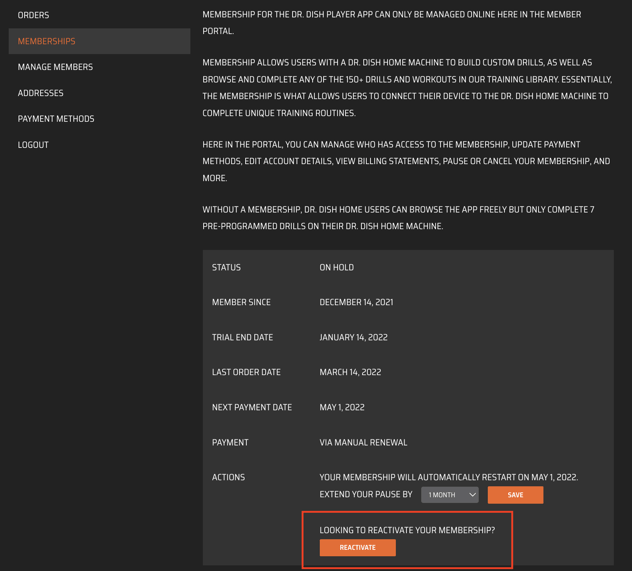Click the orange Save button

(515, 495)
